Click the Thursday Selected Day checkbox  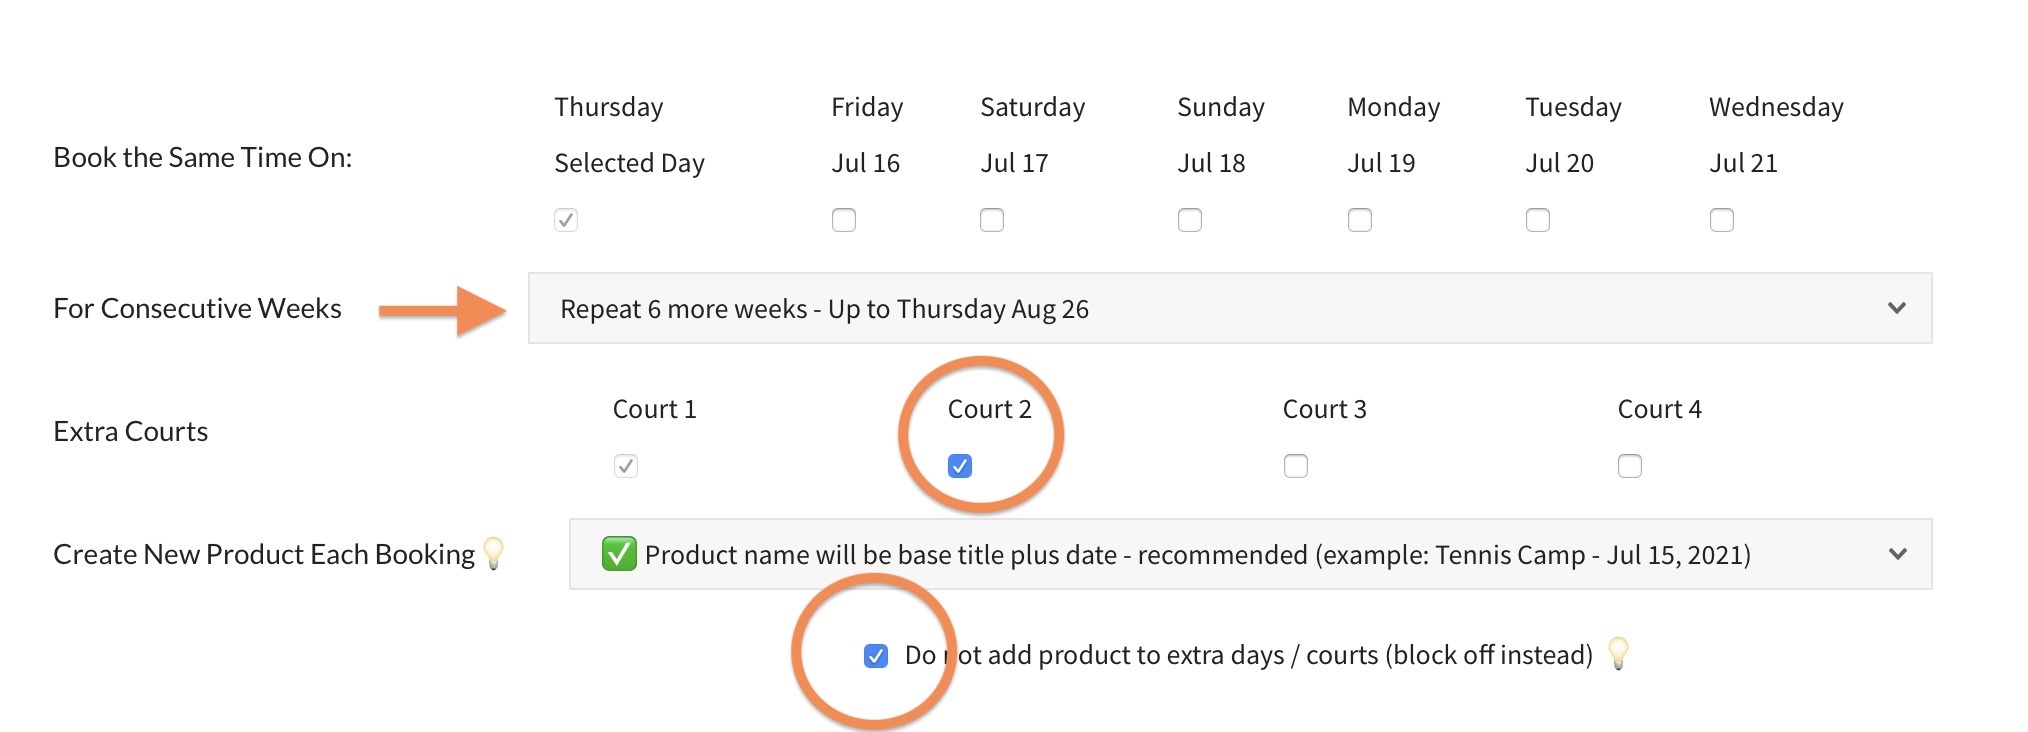click(566, 220)
